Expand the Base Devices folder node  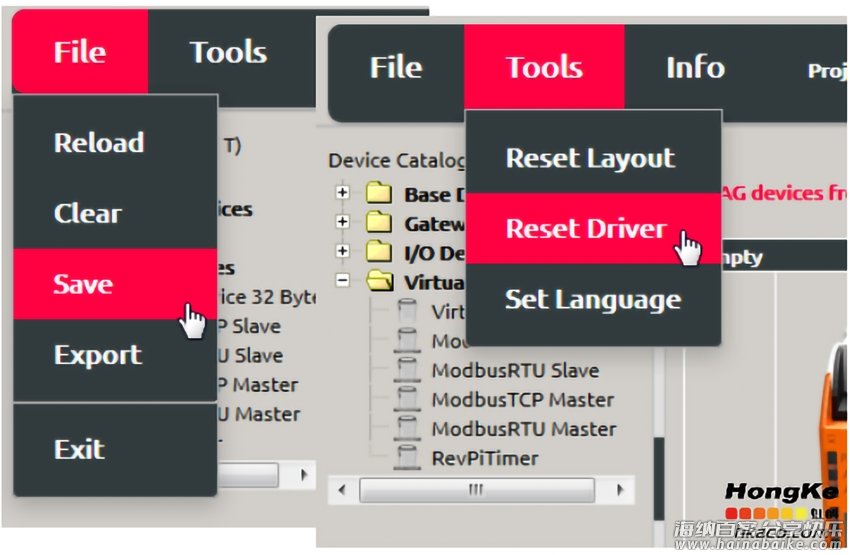(x=343, y=192)
